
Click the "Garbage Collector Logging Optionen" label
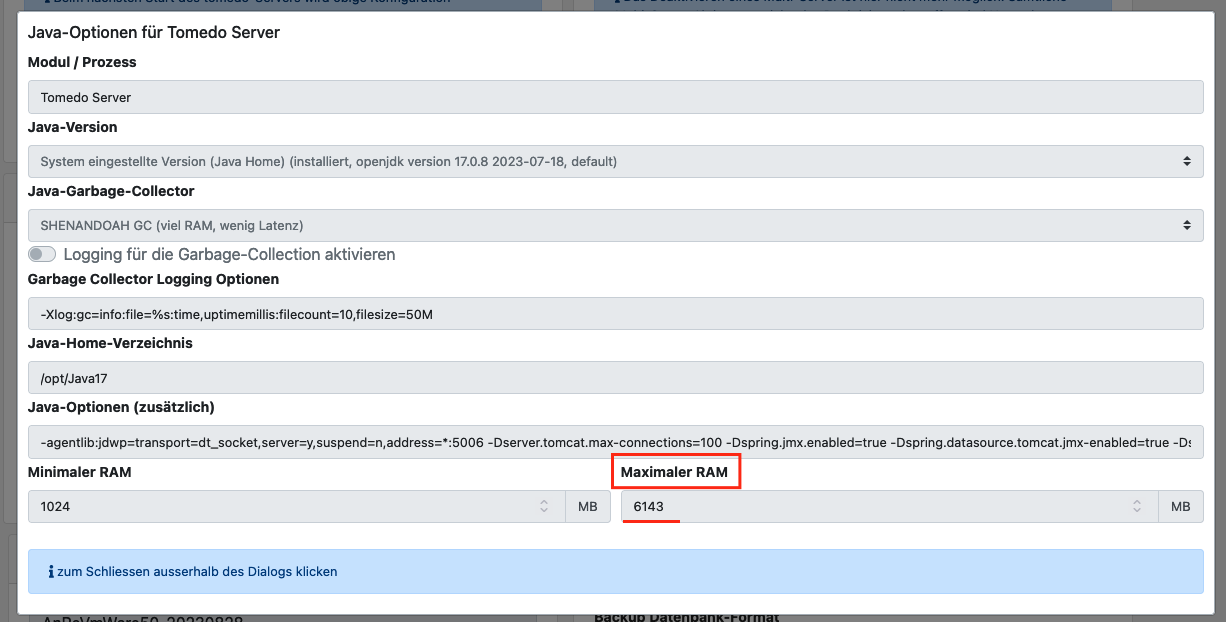pyautogui.click(x=154, y=279)
